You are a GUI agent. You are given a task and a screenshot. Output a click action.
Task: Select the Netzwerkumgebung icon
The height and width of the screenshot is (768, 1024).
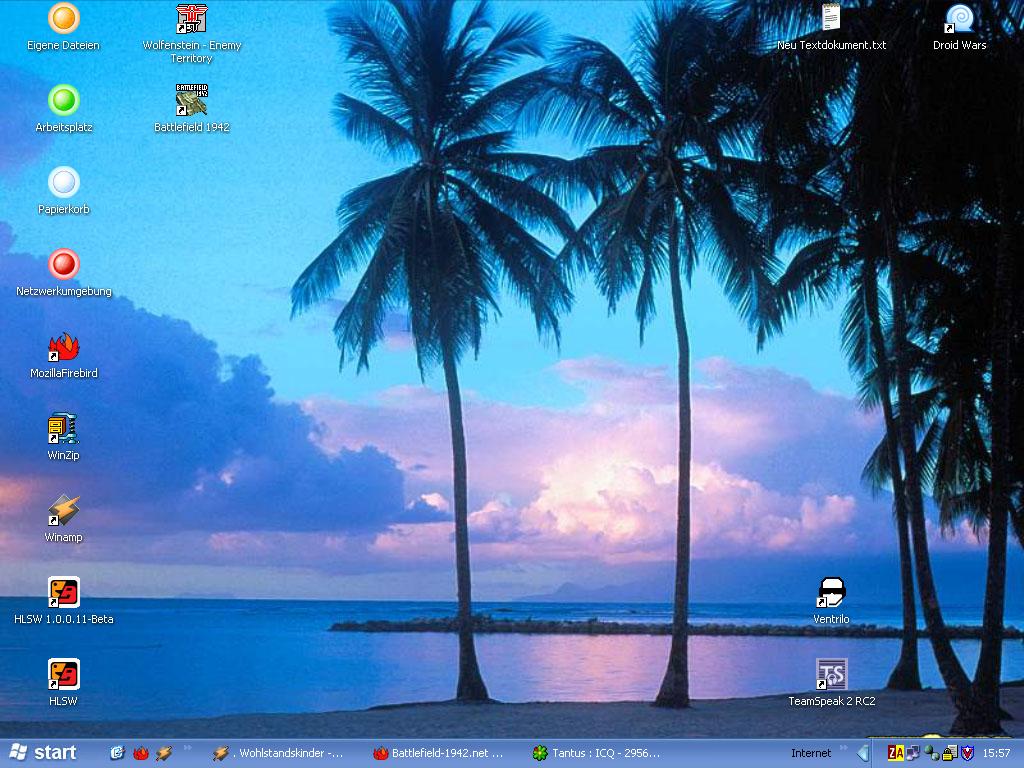pyautogui.click(x=64, y=265)
